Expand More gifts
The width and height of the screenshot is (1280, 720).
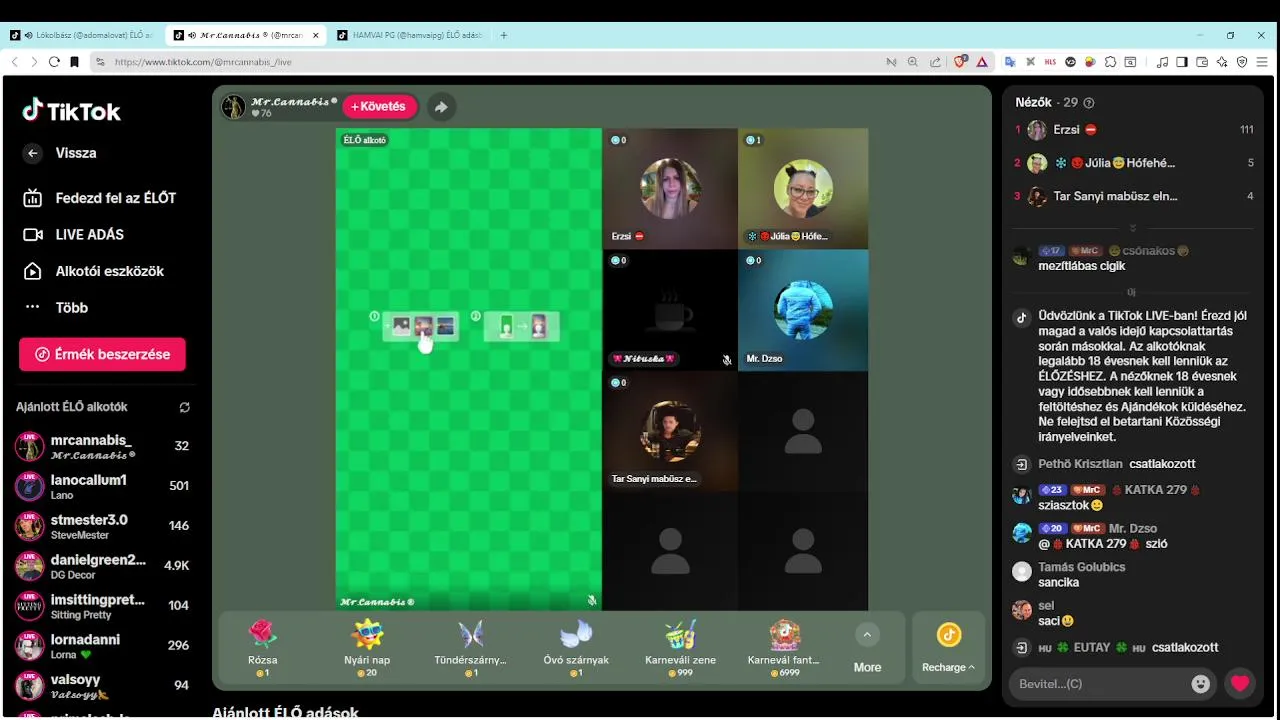pyautogui.click(x=867, y=649)
